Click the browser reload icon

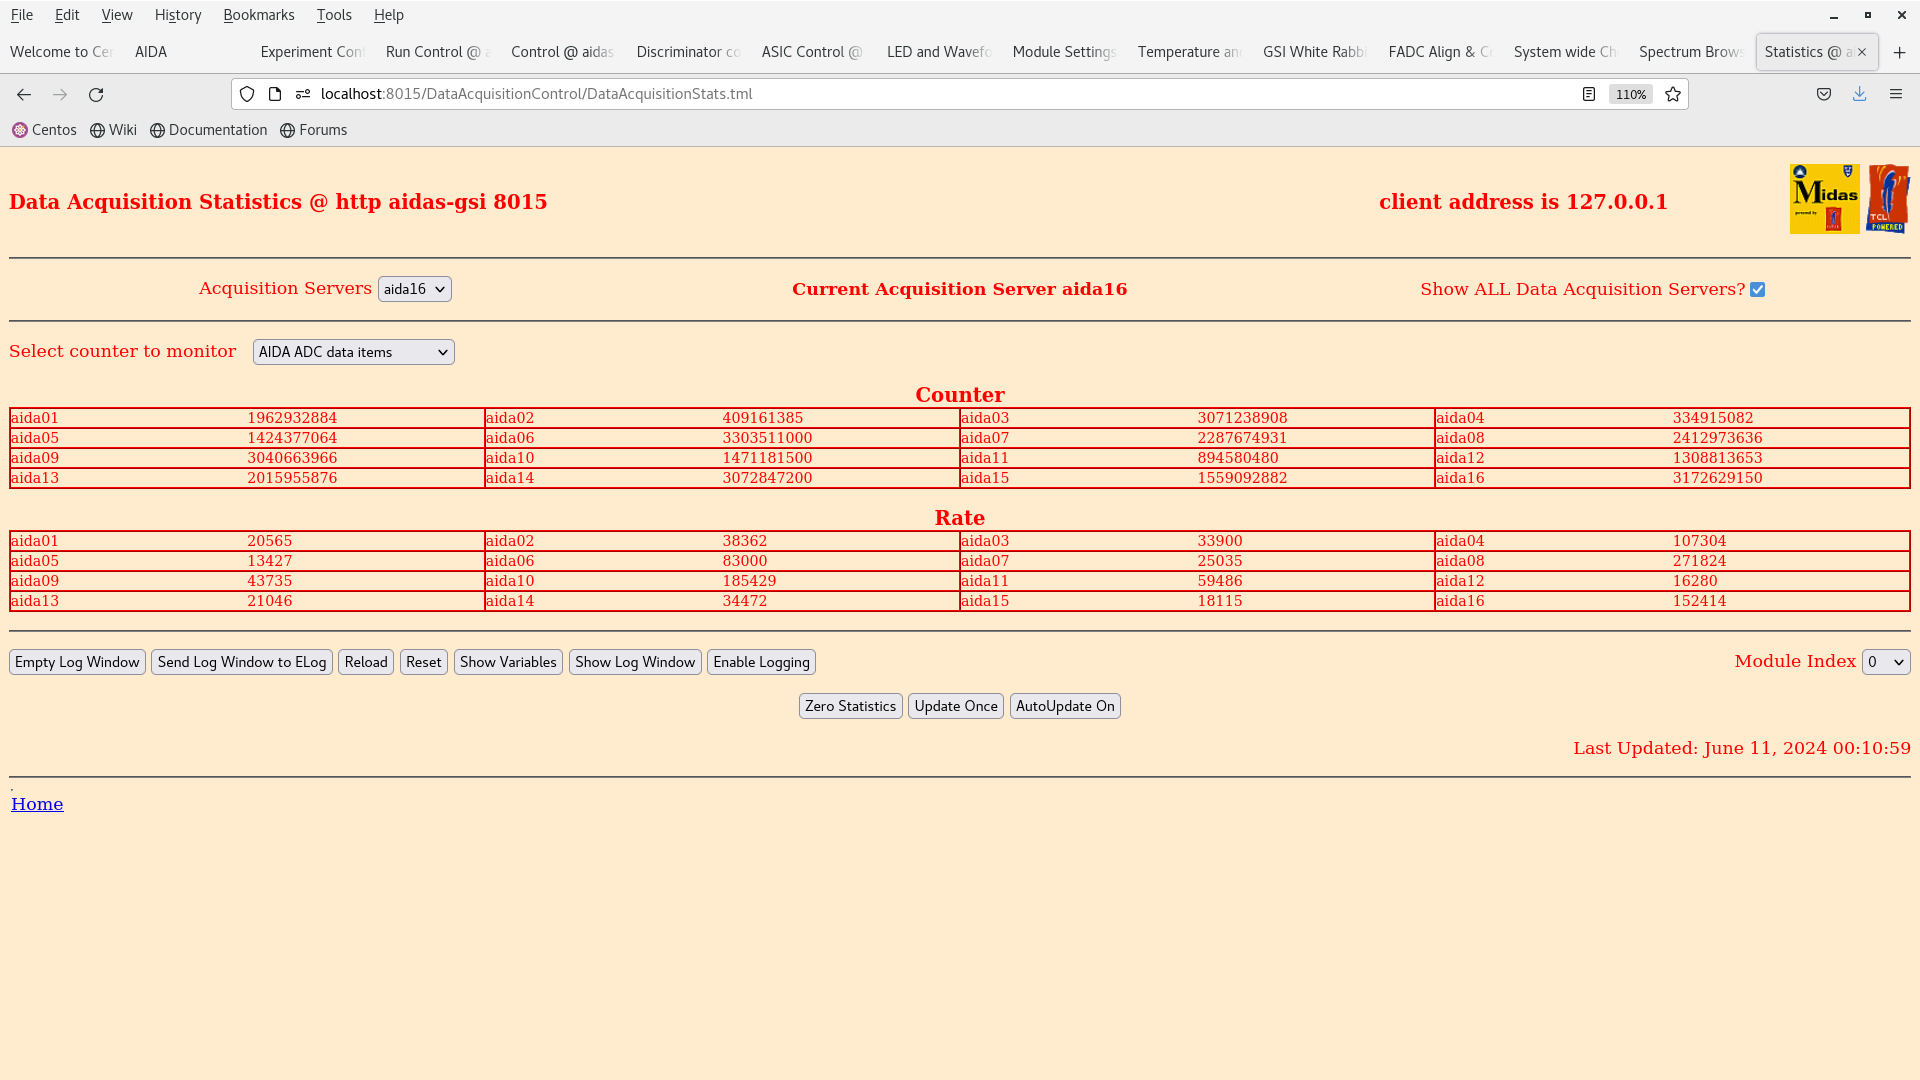[96, 94]
